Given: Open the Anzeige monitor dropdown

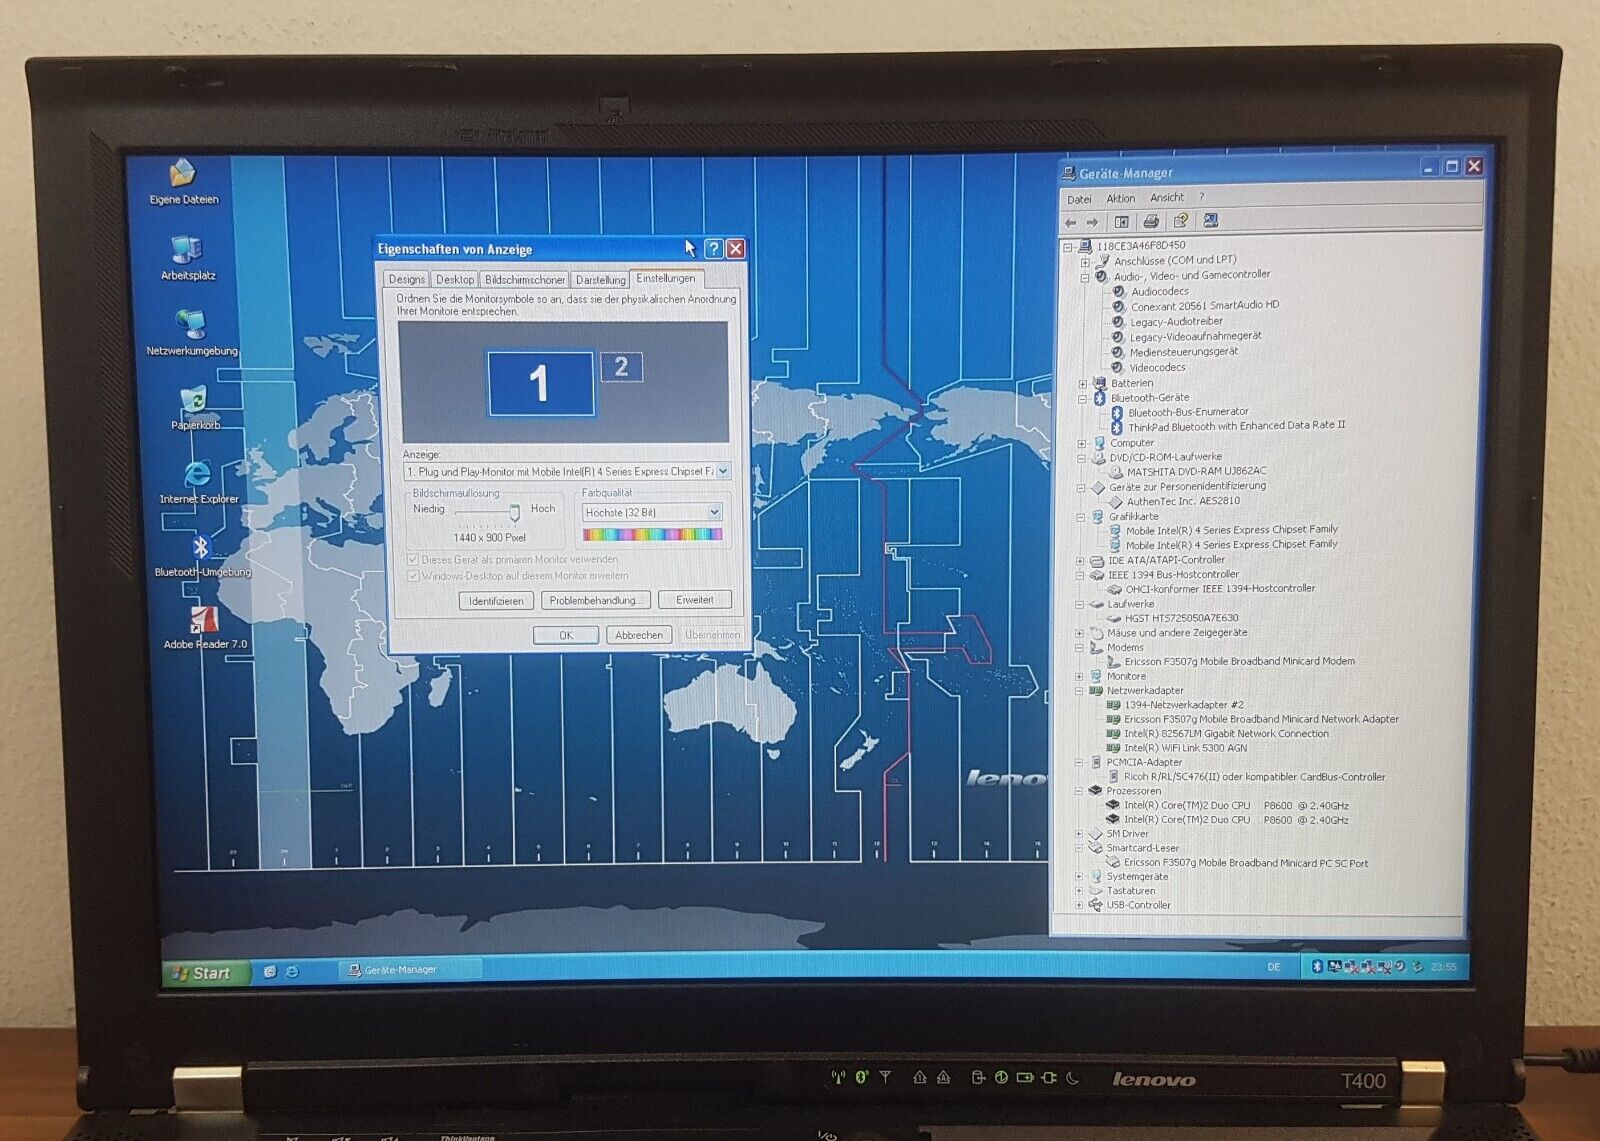Looking at the screenshot, I should click(723, 471).
